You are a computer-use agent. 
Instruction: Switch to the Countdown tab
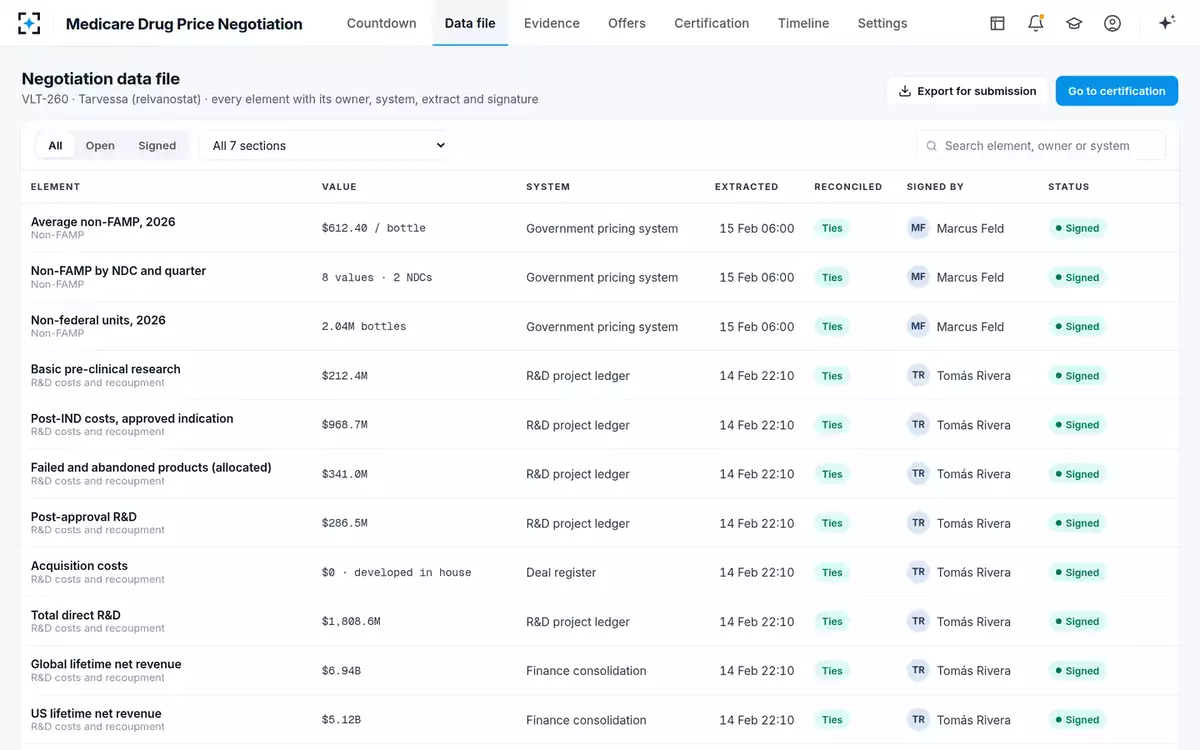[x=382, y=23]
